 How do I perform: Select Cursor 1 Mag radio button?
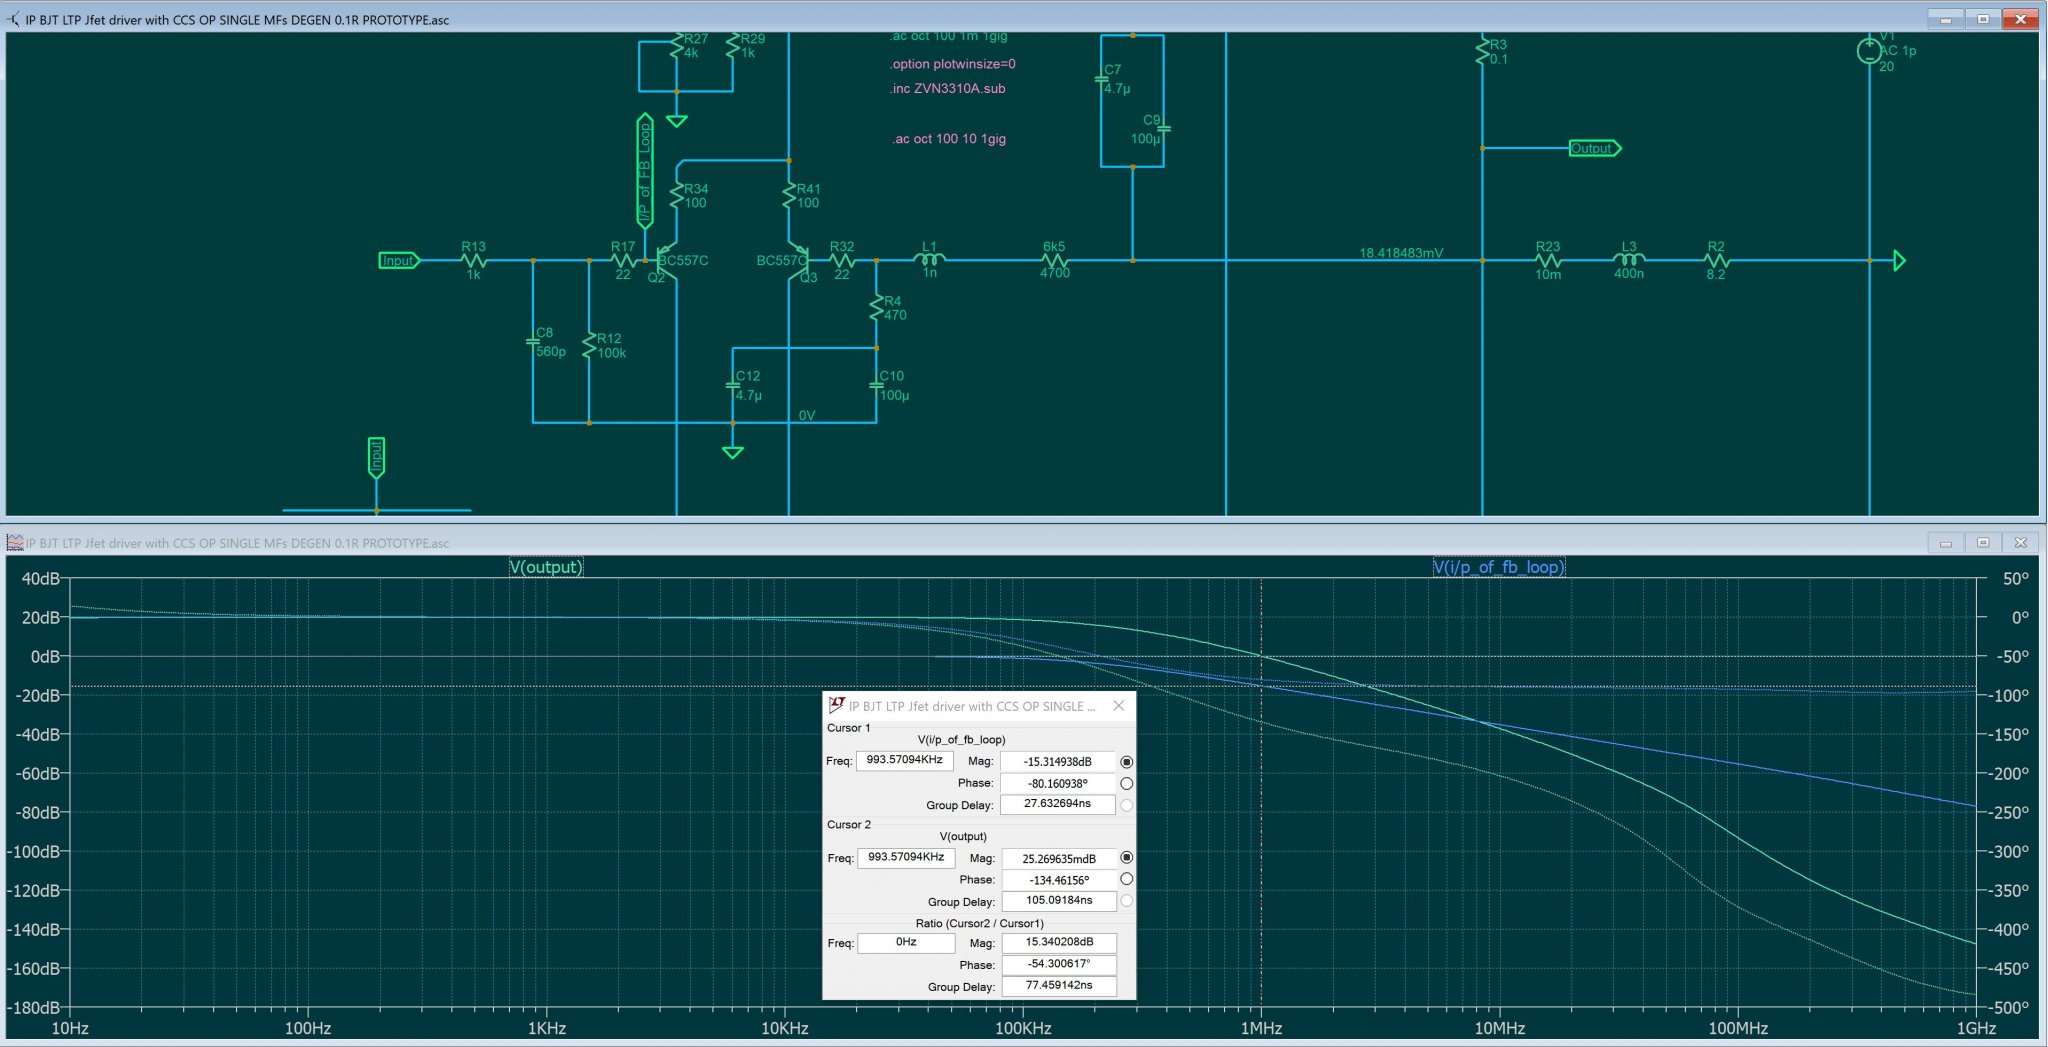pos(1127,762)
